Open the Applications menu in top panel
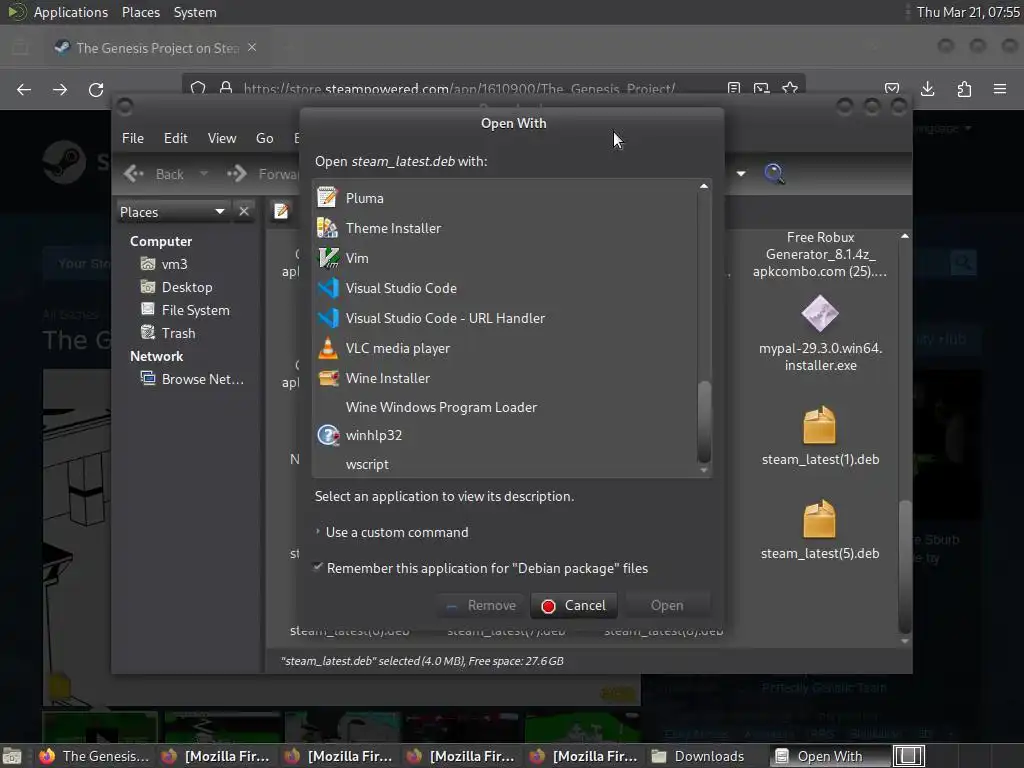 [71, 12]
